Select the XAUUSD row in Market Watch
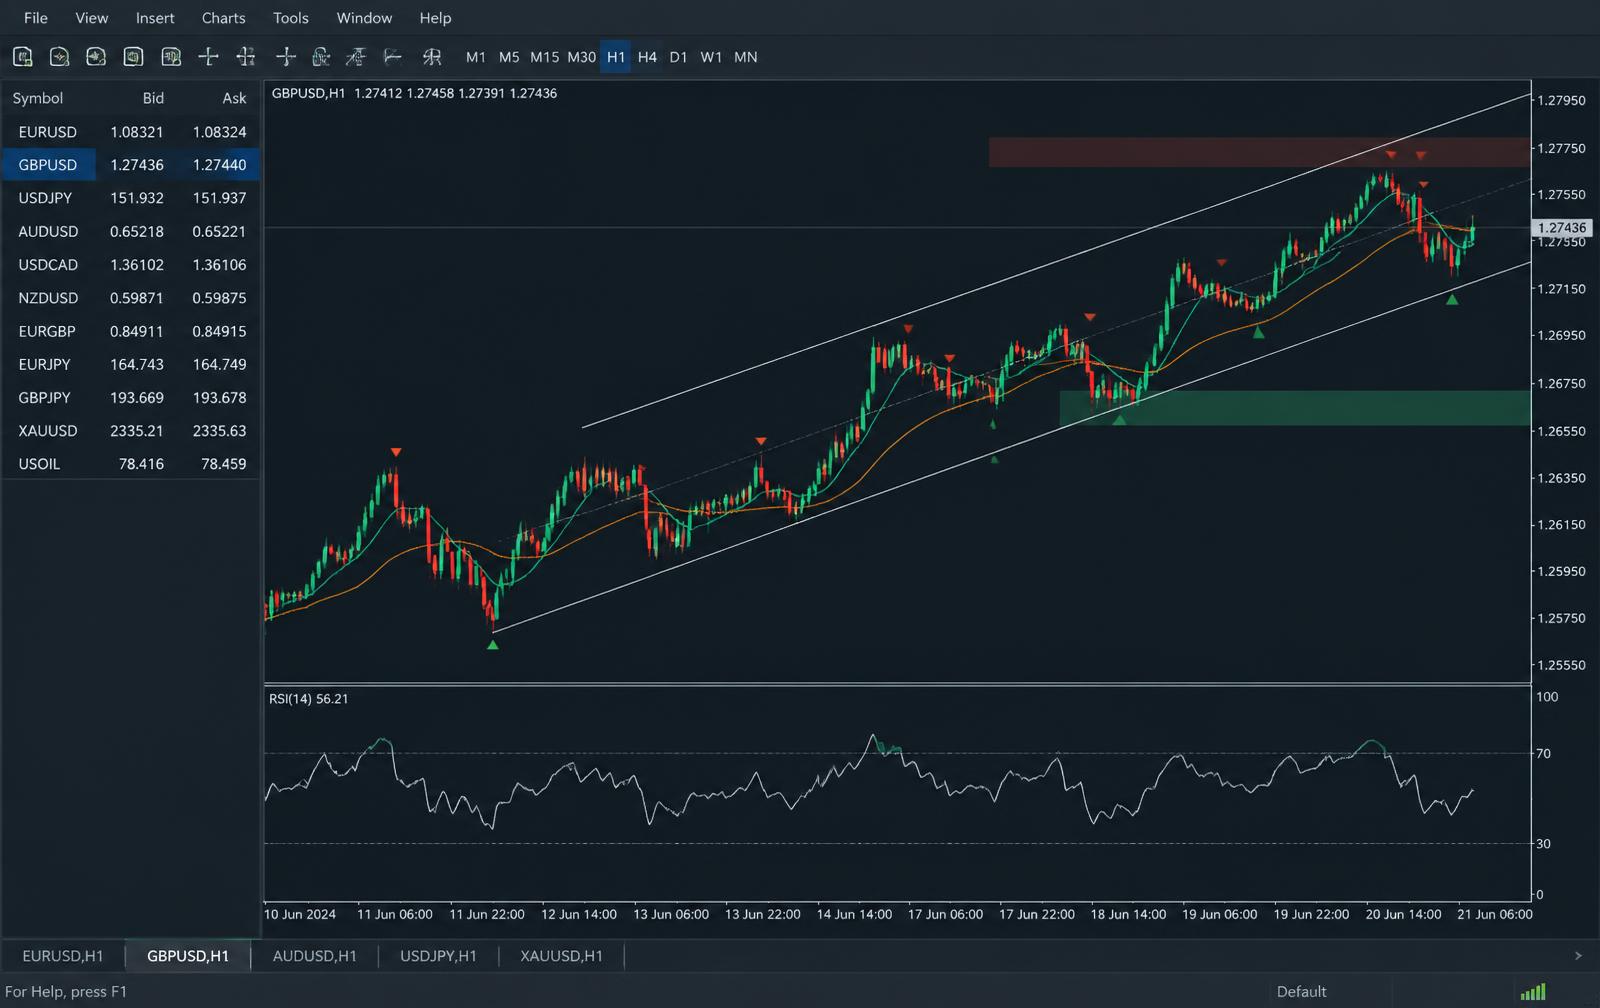Image resolution: width=1600 pixels, height=1008 pixels. 131,431
